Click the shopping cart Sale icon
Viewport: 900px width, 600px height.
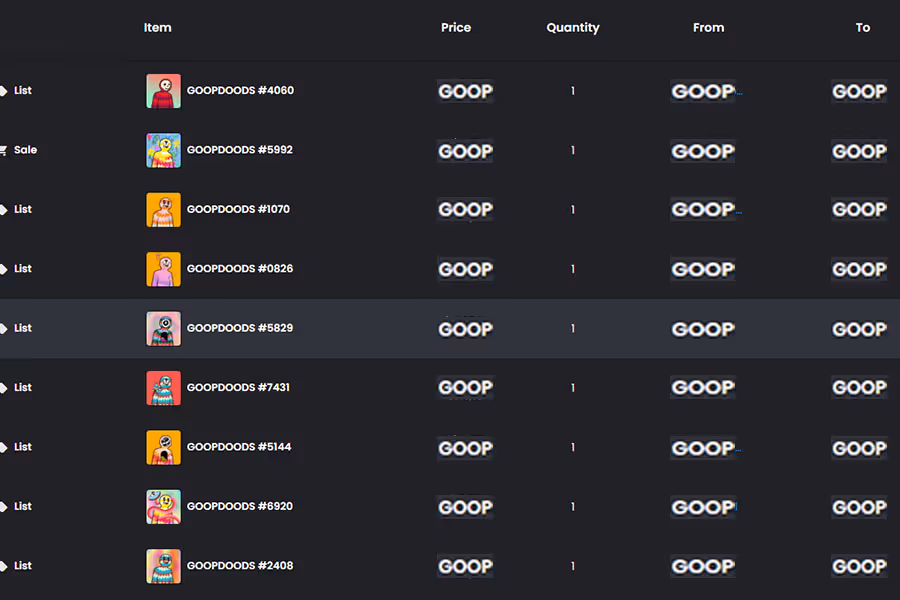(4, 150)
